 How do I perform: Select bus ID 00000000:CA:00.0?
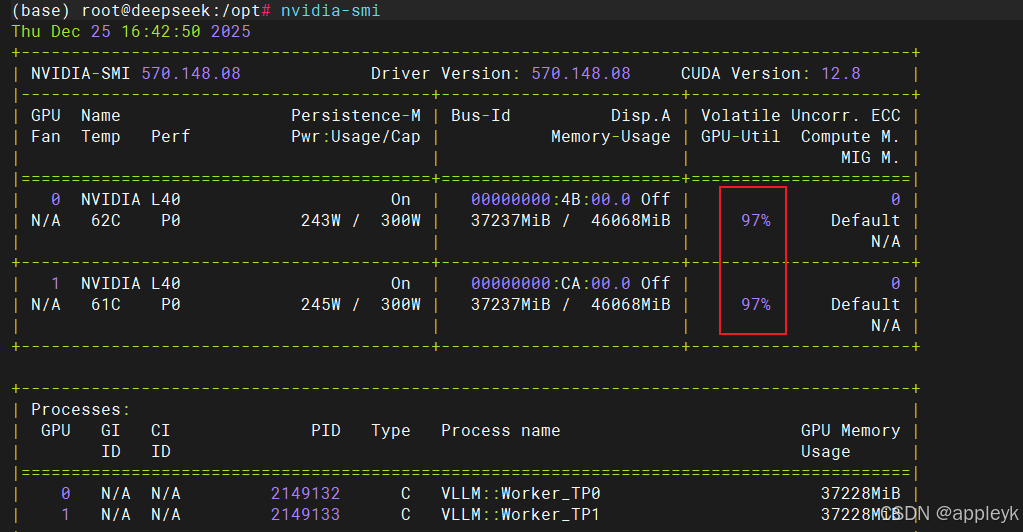click(551, 283)
